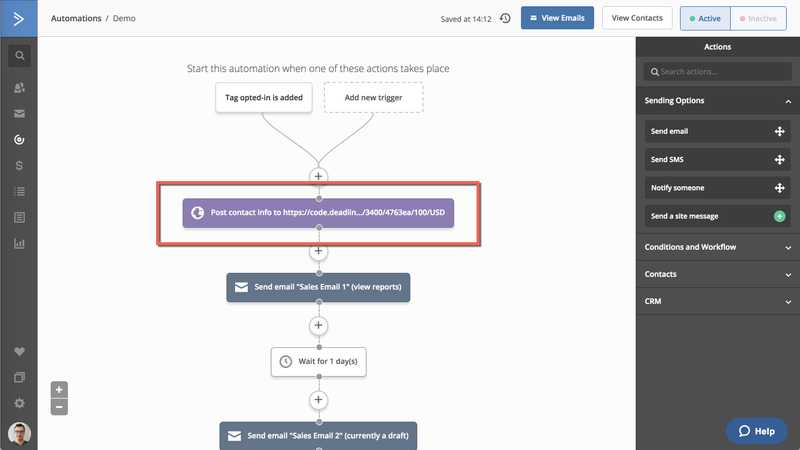Click Add new trigger box
This screenshot has height=450, width=800.
(x=373, y=97)
